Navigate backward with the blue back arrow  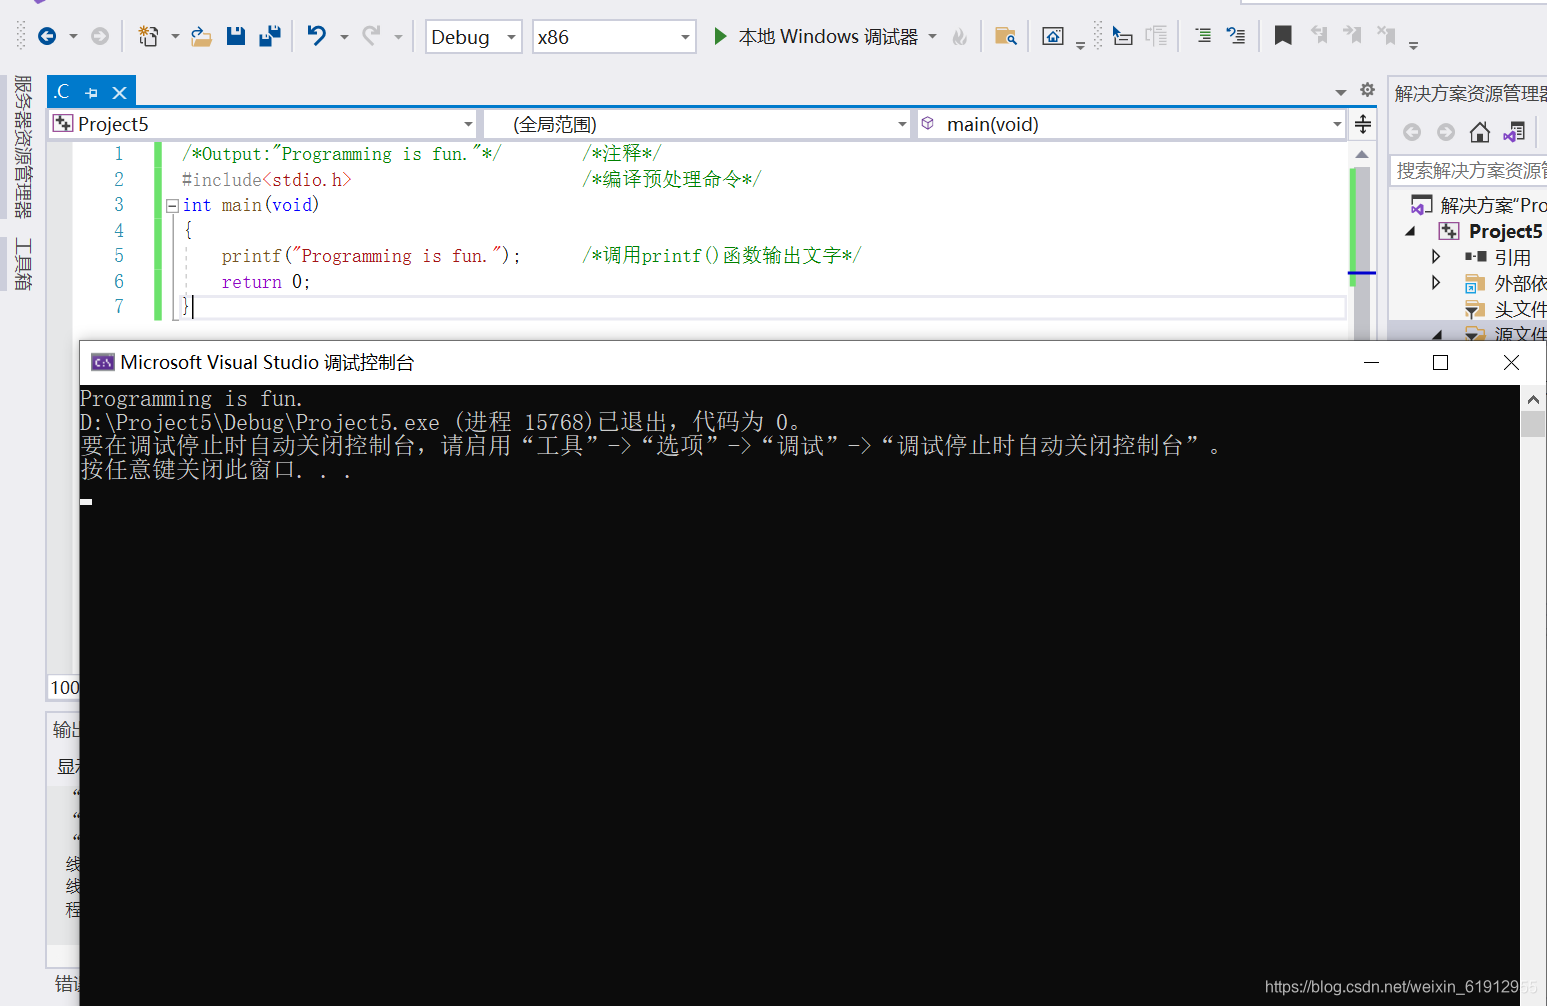click(47, 37)
